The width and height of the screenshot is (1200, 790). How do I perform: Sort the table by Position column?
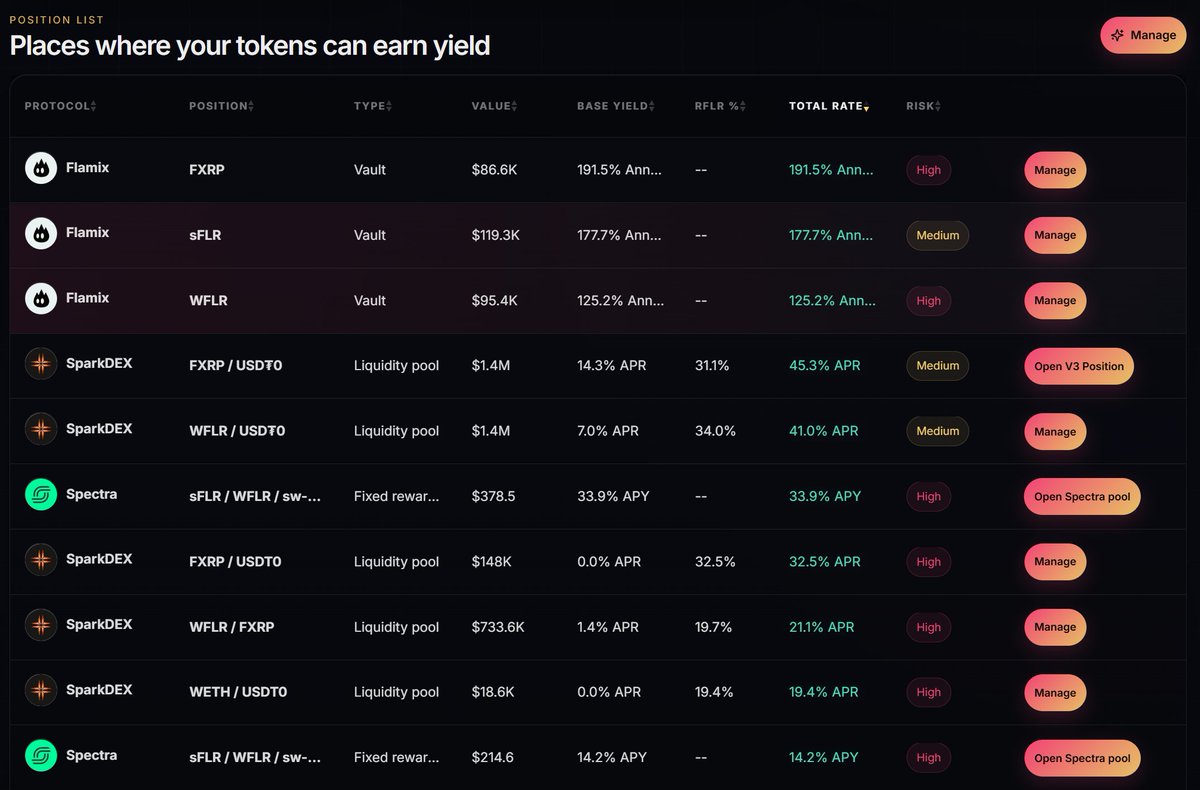pyautogui.click(x=221, y=106)
